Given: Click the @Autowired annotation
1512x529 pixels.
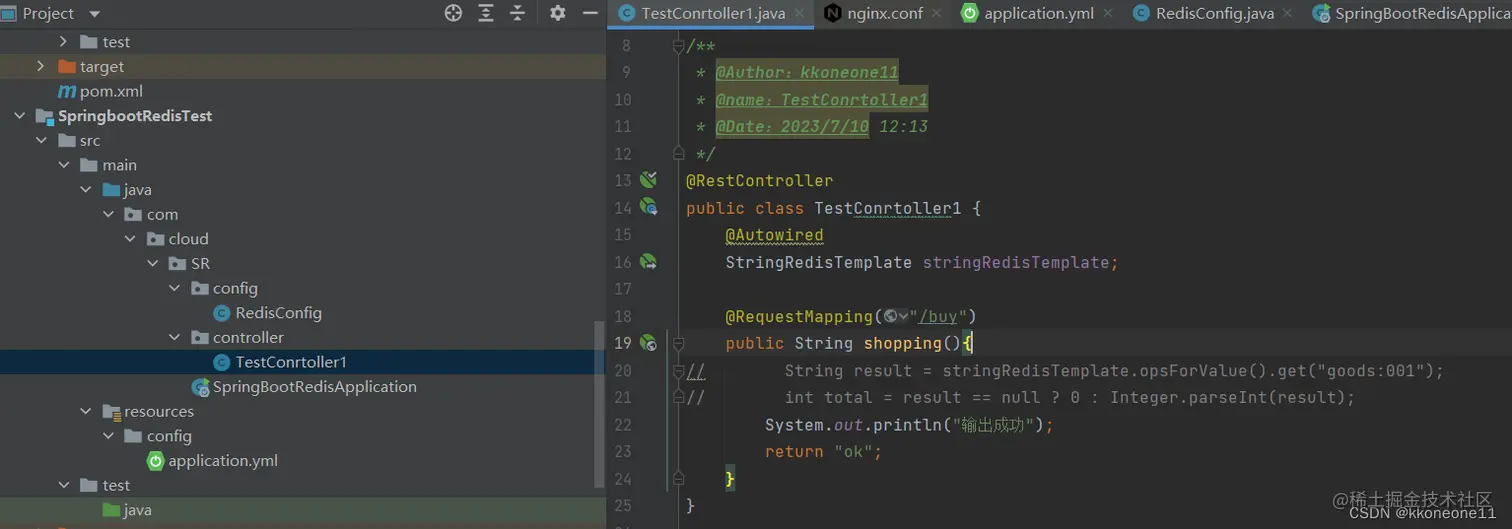Looking at the screenshot, I should (774, 235).
